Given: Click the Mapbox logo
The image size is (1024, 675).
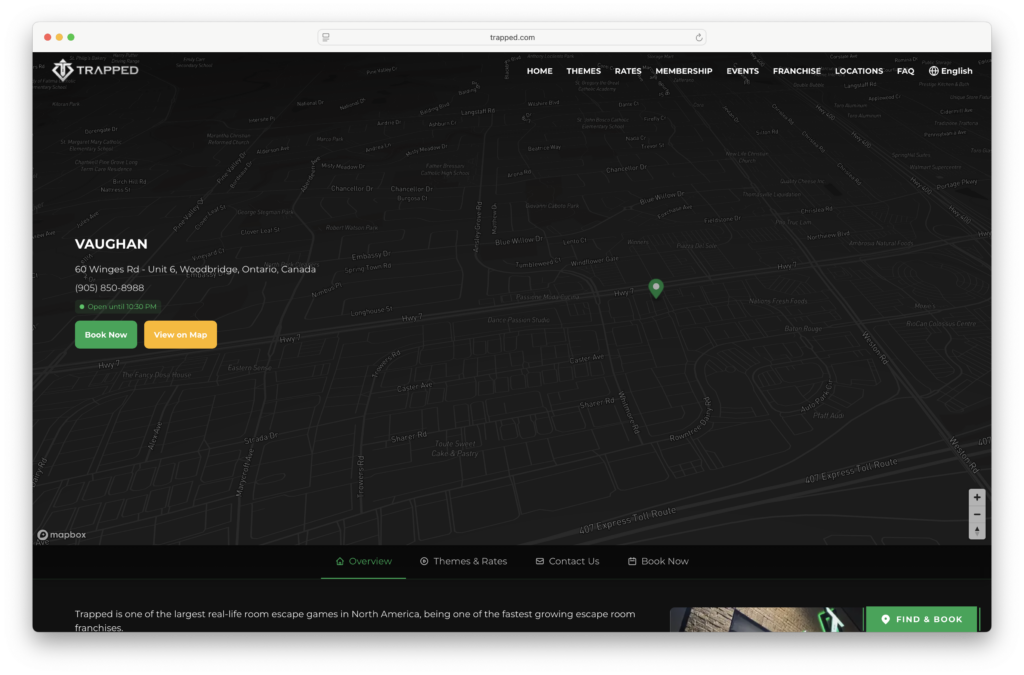Looking at the screenshot, I should (62, 535).
